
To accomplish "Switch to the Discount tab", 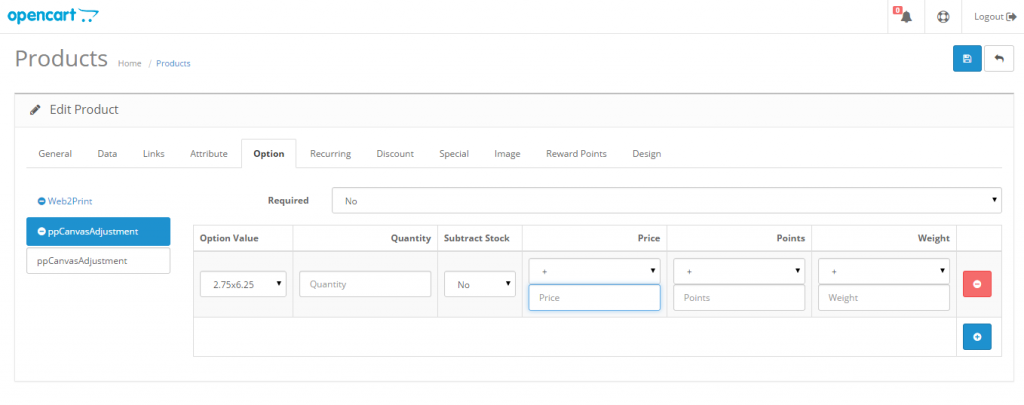I will point(395,154).
